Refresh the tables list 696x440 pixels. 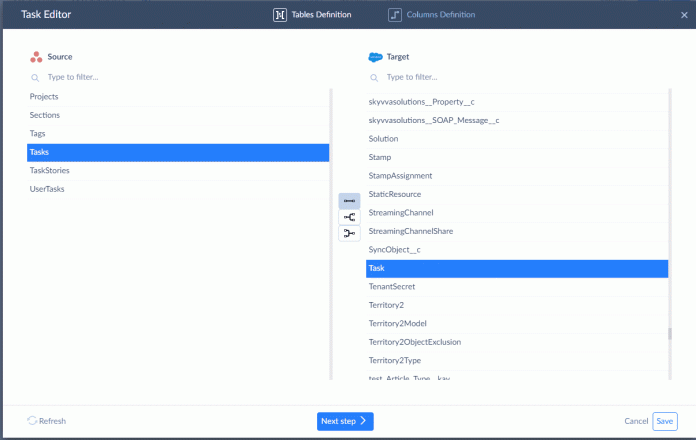[x=47, y=421]
